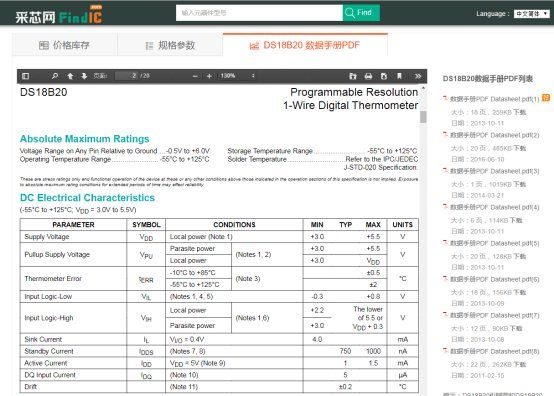The image size is (554, 396).
Task: Click the Absolute Maximum Ratings heading
Action: coord(85,139)
